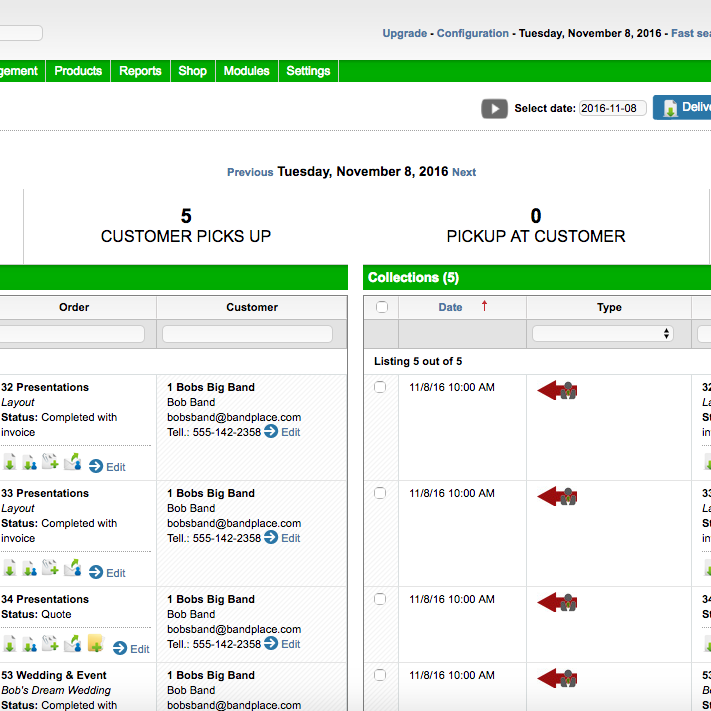Click customer download icon under order 34
This screenshot has height=711, width=711.
tap(30, 645)
